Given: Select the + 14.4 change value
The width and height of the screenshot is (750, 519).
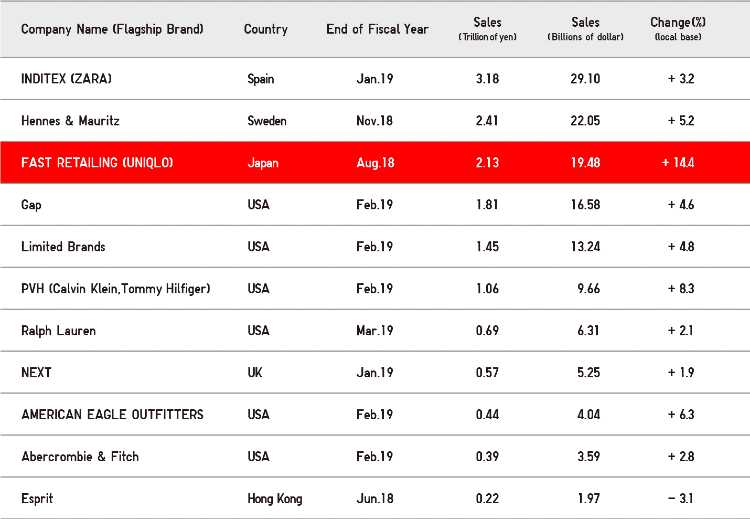Looking at the screenshot, I should (678, 163).
